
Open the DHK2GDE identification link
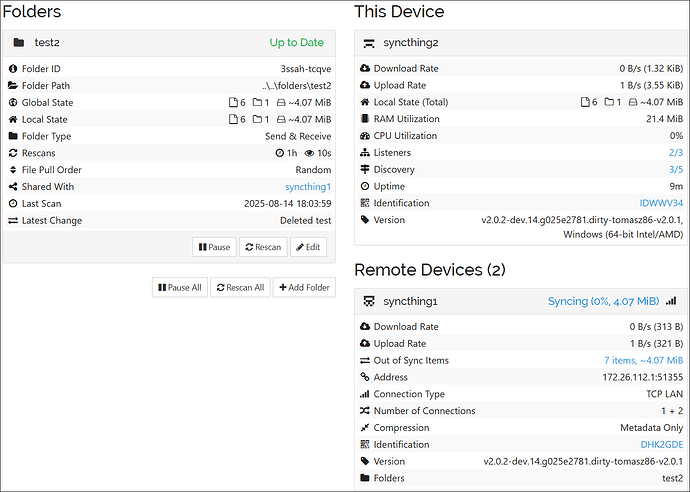point(662,444)
